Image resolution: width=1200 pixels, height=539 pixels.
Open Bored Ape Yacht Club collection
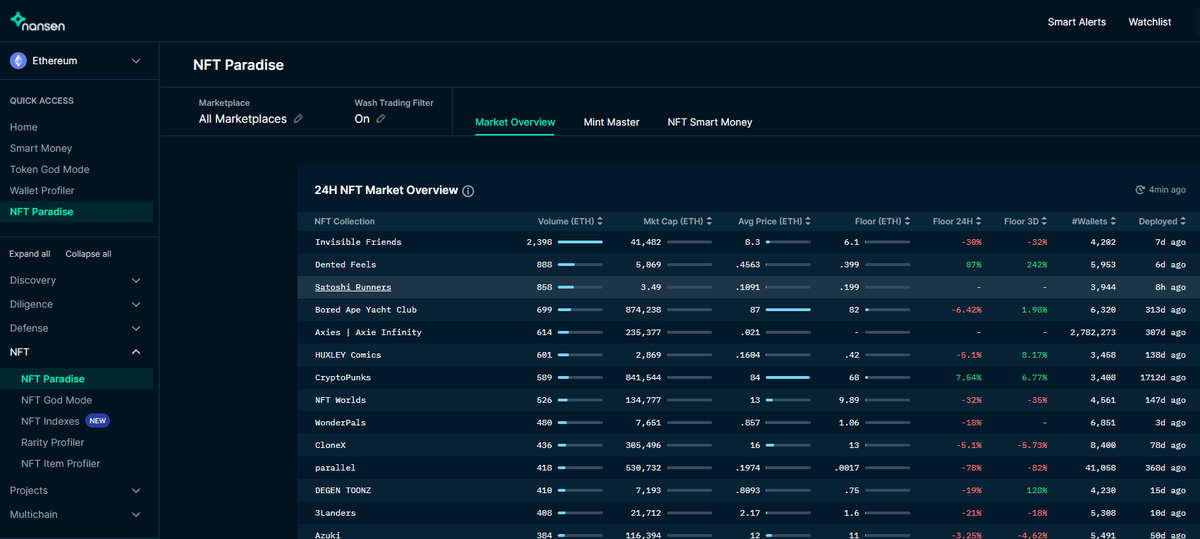pos(366,310)
